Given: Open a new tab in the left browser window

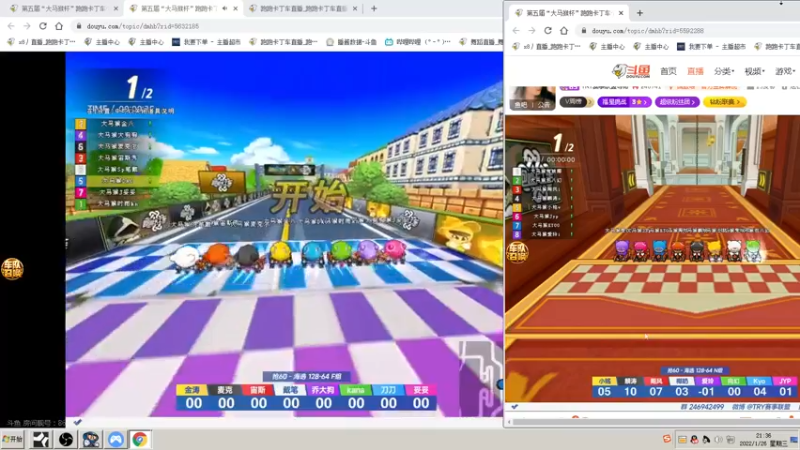Looking at the screenshot, I should pyautogui.click(x=374, y=8).
